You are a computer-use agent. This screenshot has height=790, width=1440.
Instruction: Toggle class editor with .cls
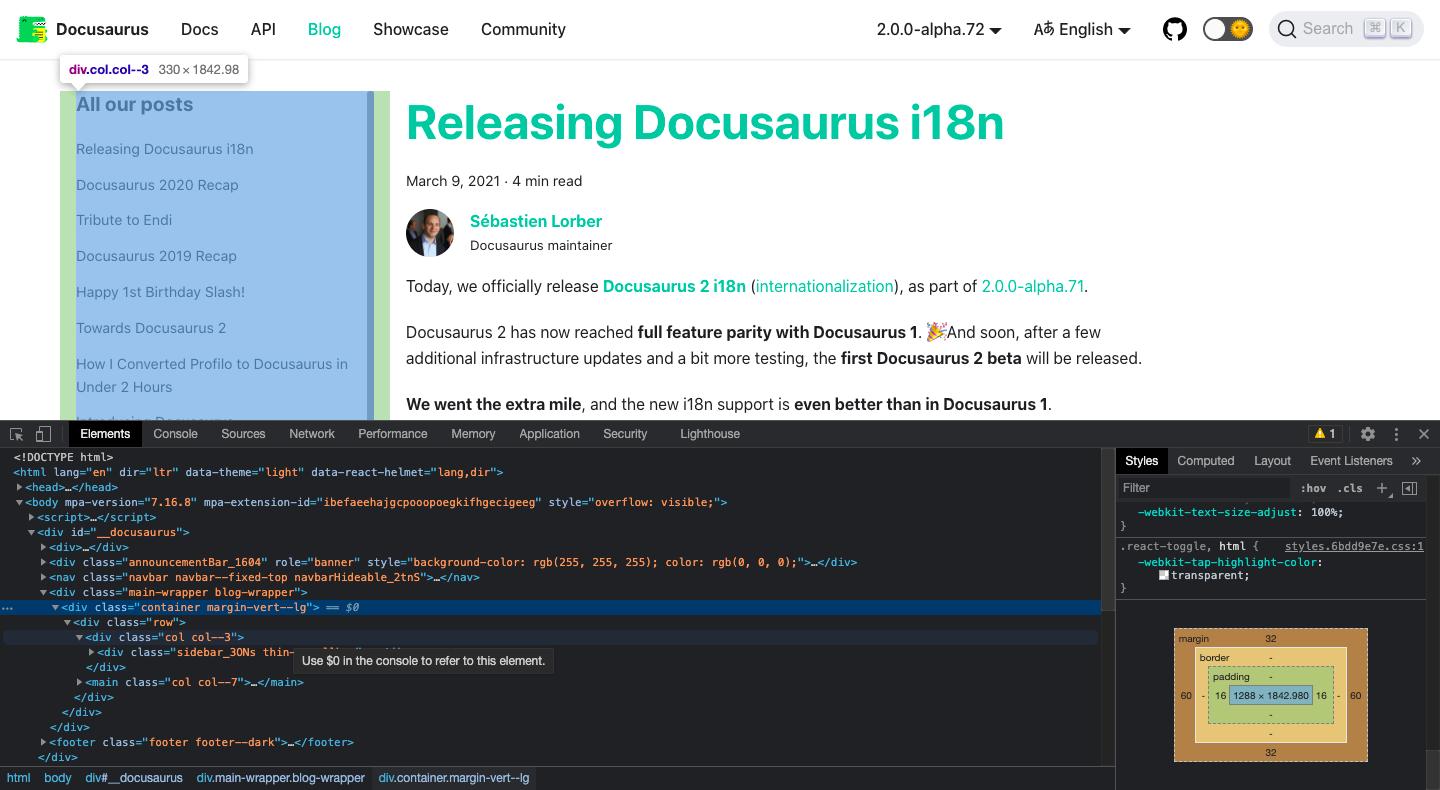(x=1349, y=487)
